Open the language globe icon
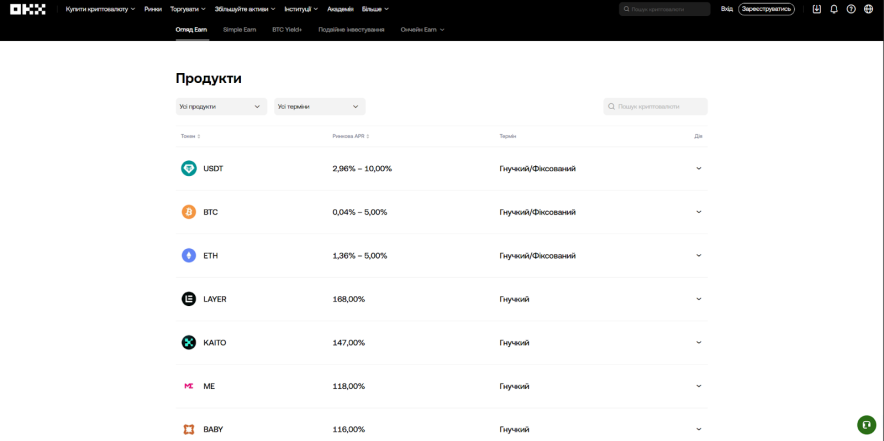This screenshot has height=441, width=884. click(x=868, y=9)
